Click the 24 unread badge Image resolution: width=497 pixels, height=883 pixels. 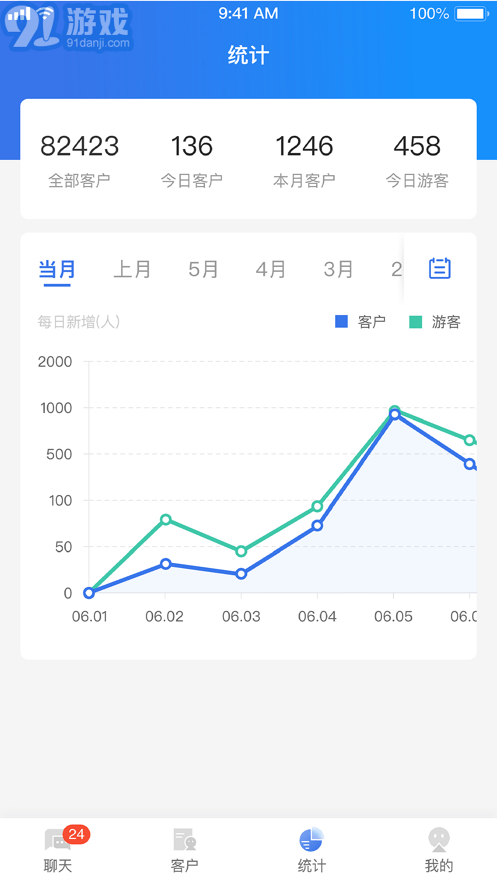[x=77, y=834]
